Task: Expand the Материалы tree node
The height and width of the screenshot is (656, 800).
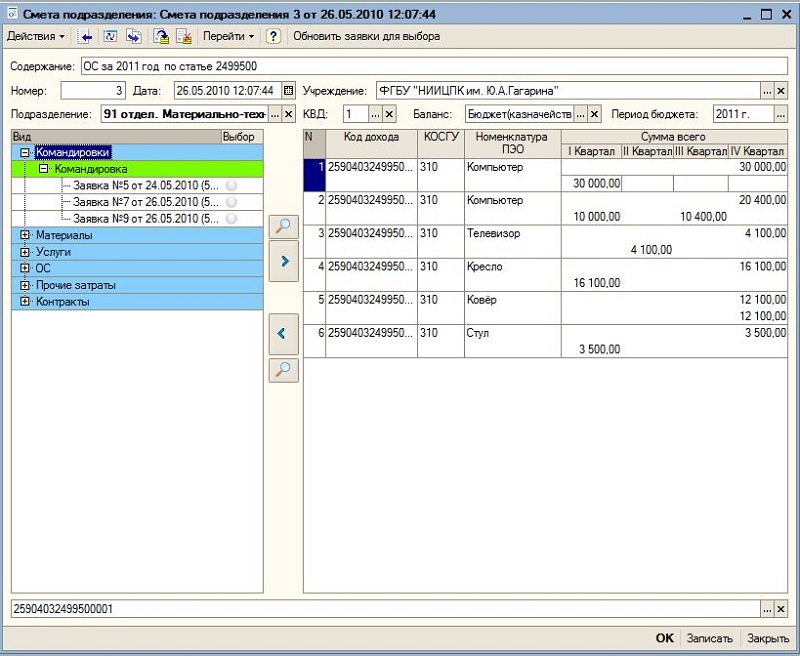Action: 25,236
